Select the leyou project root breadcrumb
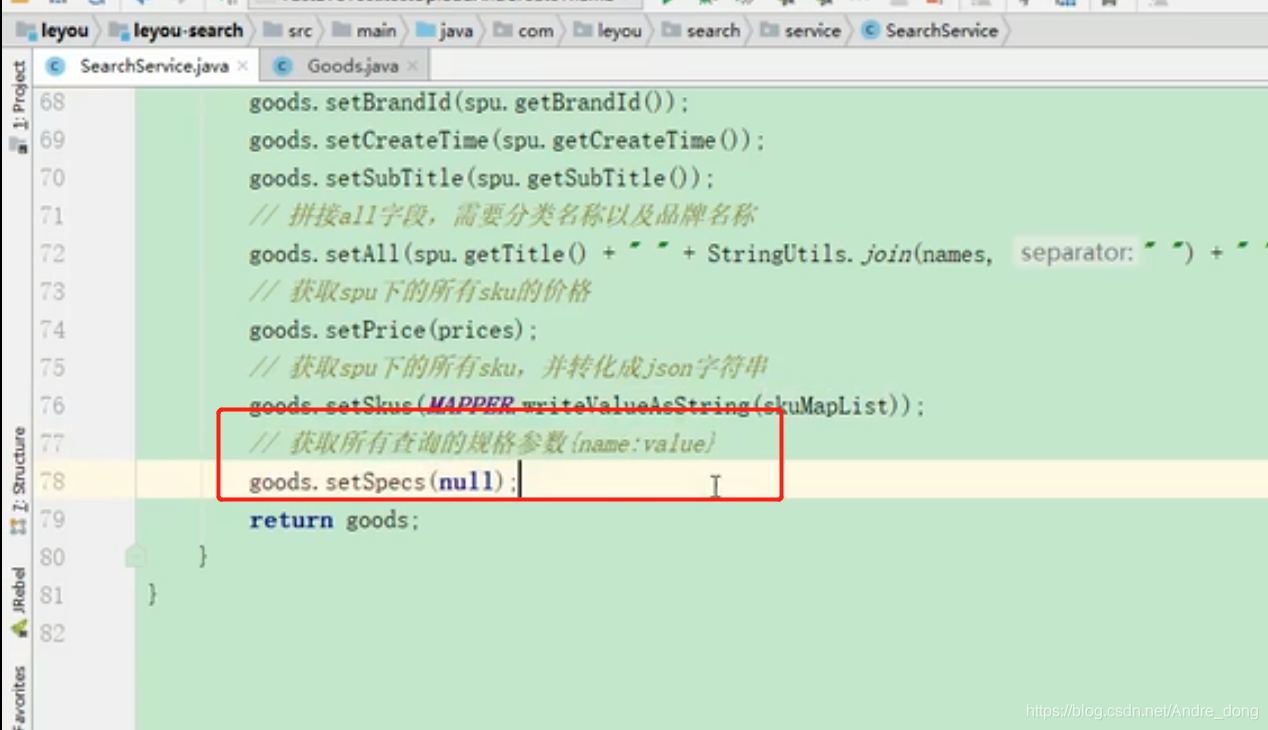1268x730 pixels. [54, 31]
